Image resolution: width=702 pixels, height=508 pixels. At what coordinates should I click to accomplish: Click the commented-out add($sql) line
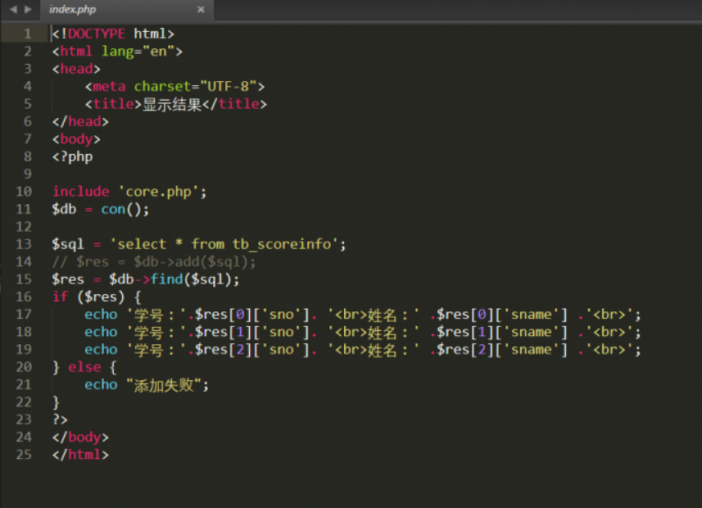tap(155, 261)
